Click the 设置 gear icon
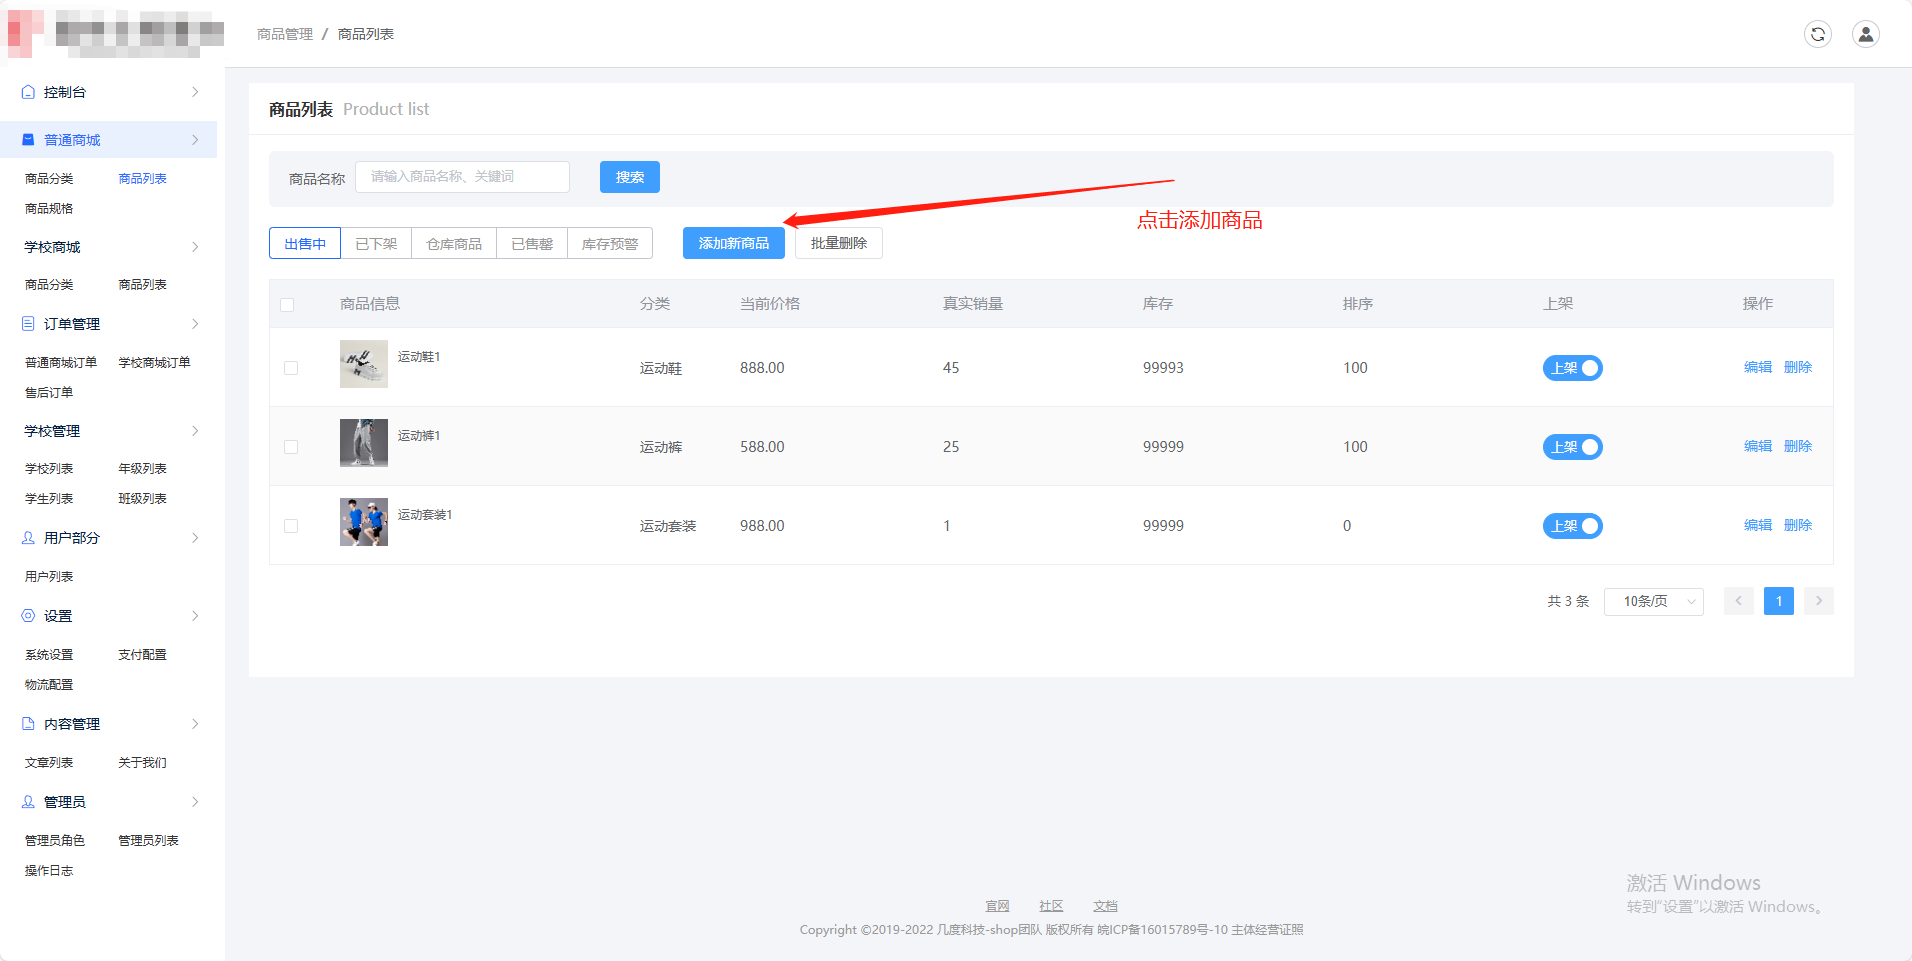The image size is (1912, 961). tap(28, 616)
